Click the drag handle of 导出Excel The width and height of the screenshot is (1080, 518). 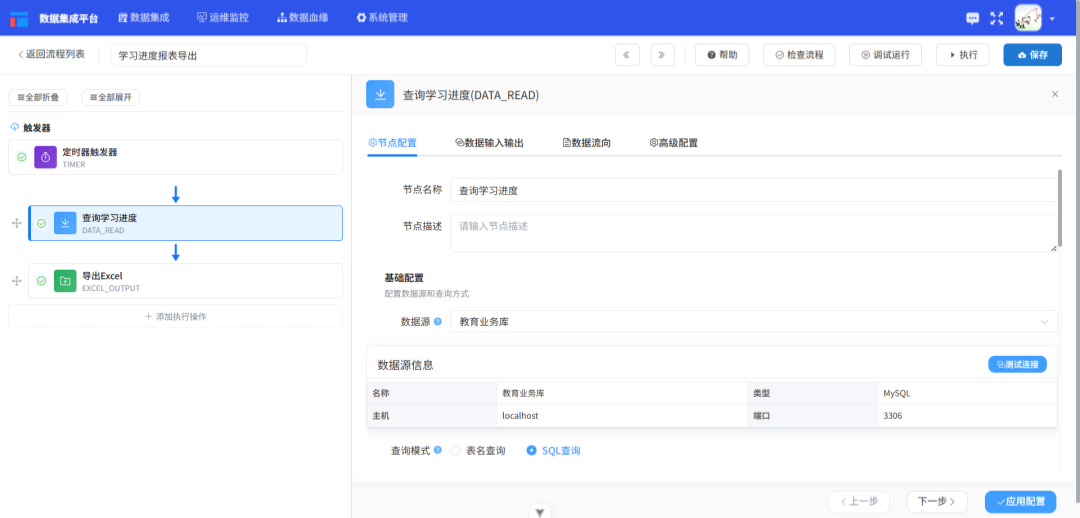tap(17, 281)
